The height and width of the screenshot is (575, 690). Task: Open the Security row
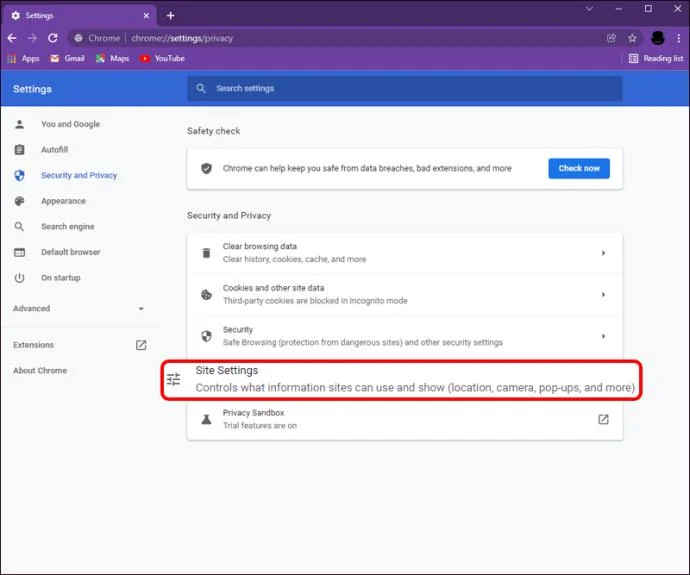[404, 336]
